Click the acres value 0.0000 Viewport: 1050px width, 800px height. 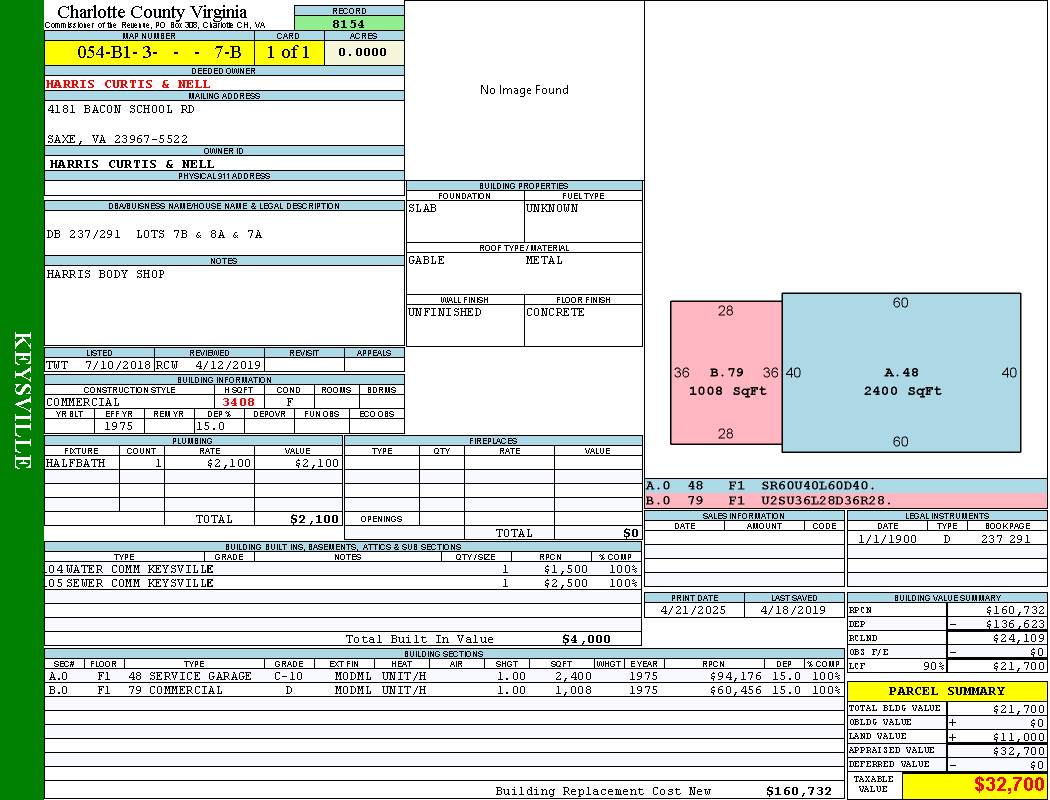(x=363, y=52)
